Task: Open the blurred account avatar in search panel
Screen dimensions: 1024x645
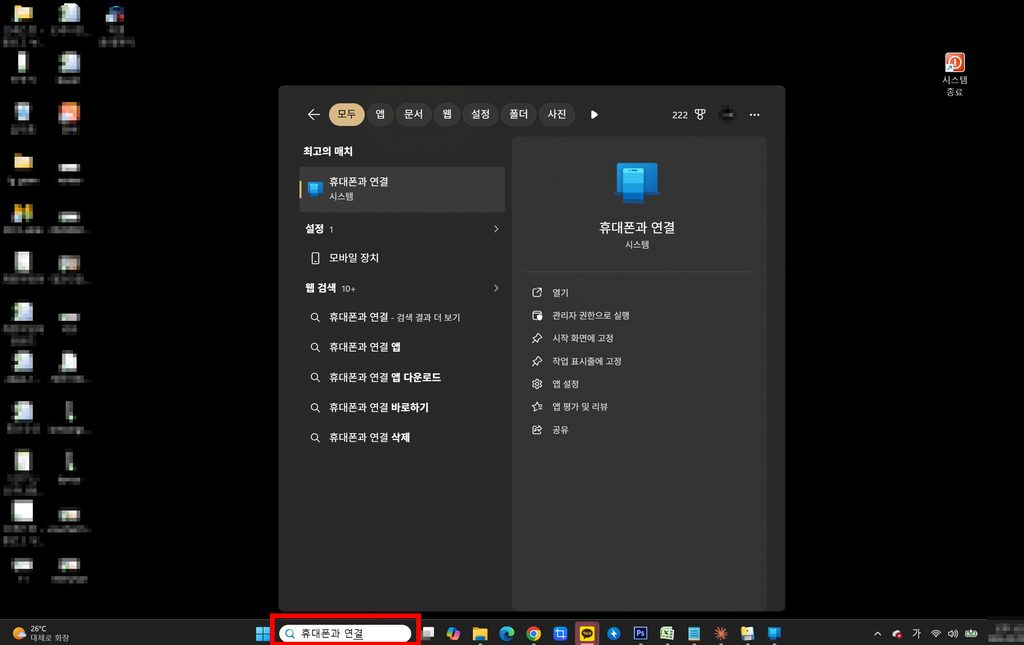Action: click(x=727, y=114)
